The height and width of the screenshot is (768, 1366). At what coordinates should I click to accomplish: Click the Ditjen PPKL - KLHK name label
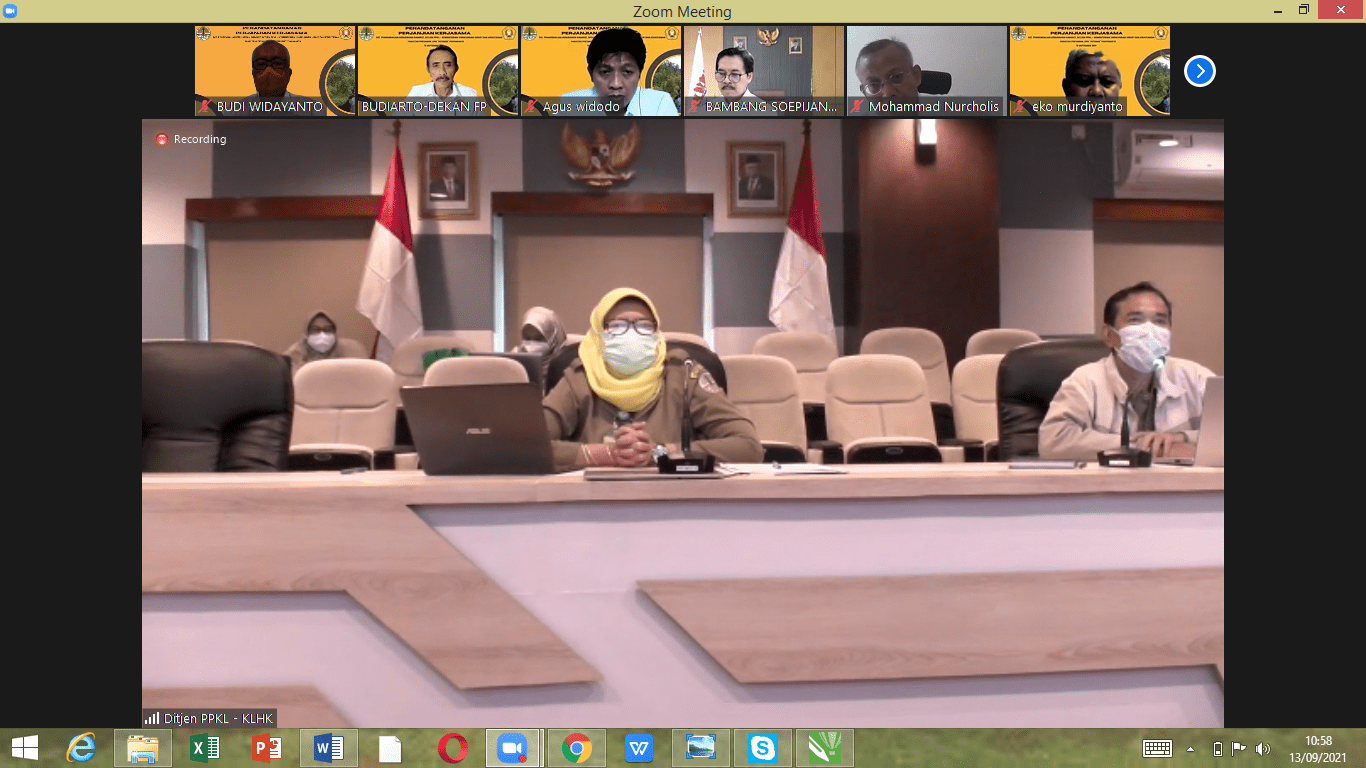point(210,718)
